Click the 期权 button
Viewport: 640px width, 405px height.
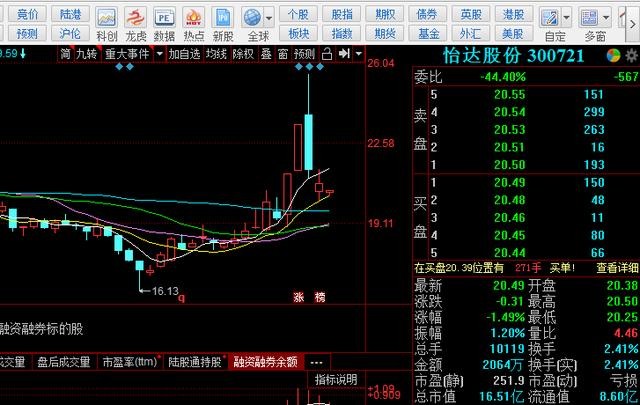pos(385,14)
